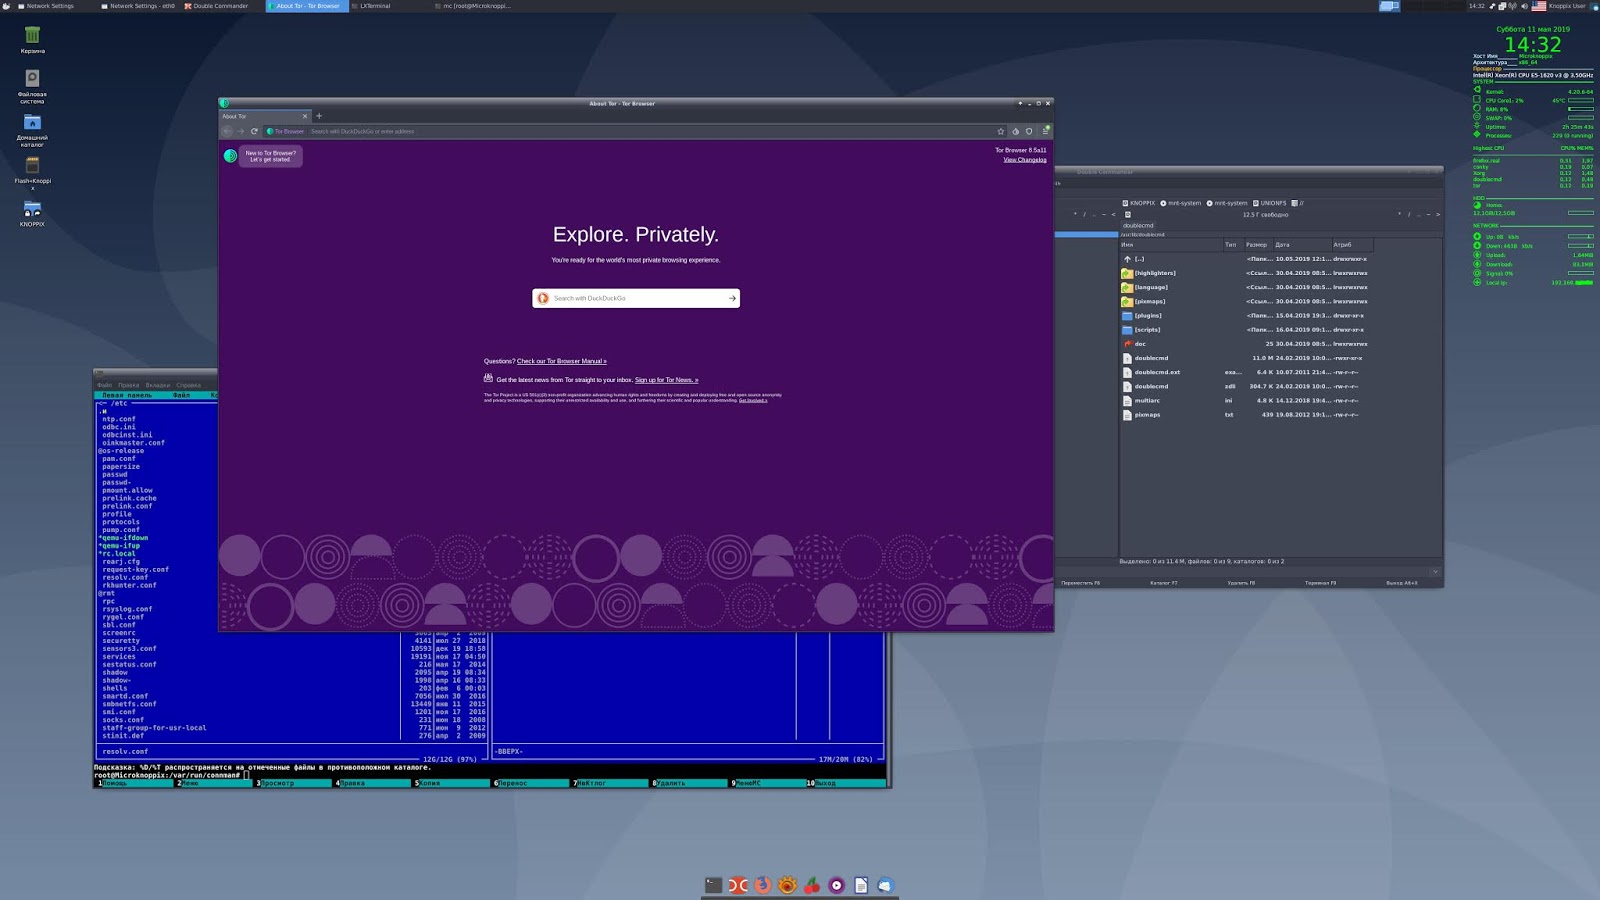Select resolv.conf in the mc panel

click(125, 577)
